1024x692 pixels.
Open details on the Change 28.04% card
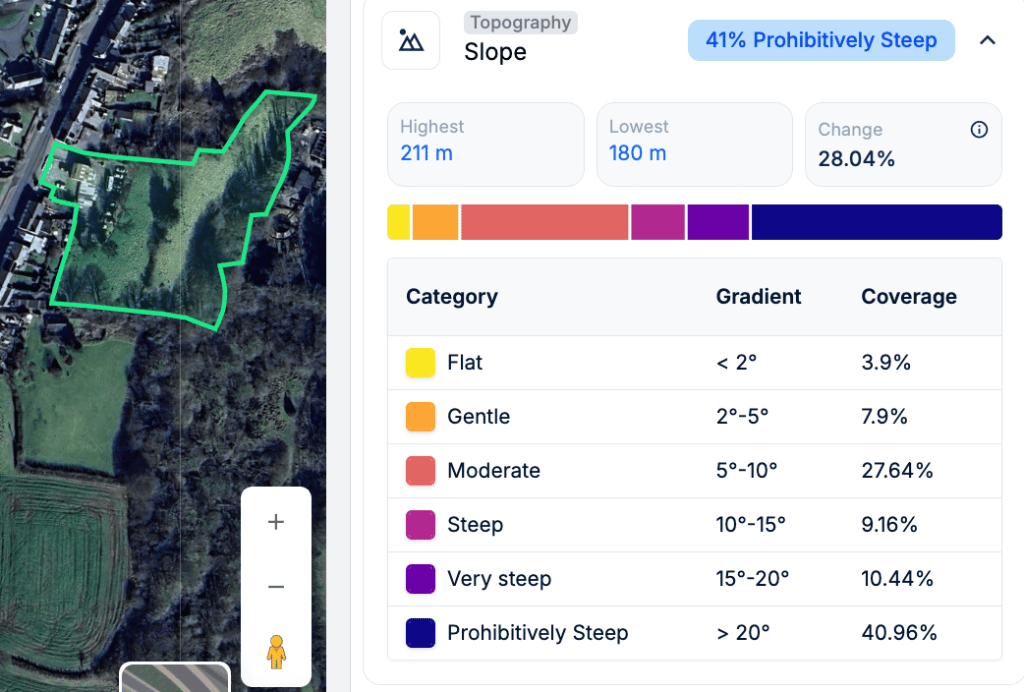point(903,144)
